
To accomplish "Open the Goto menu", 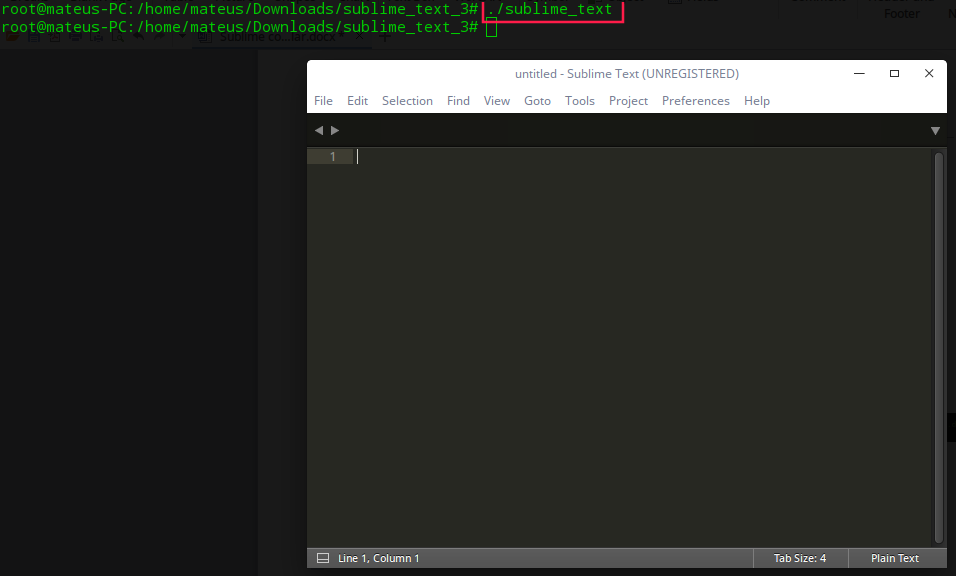I will (537, 101).
